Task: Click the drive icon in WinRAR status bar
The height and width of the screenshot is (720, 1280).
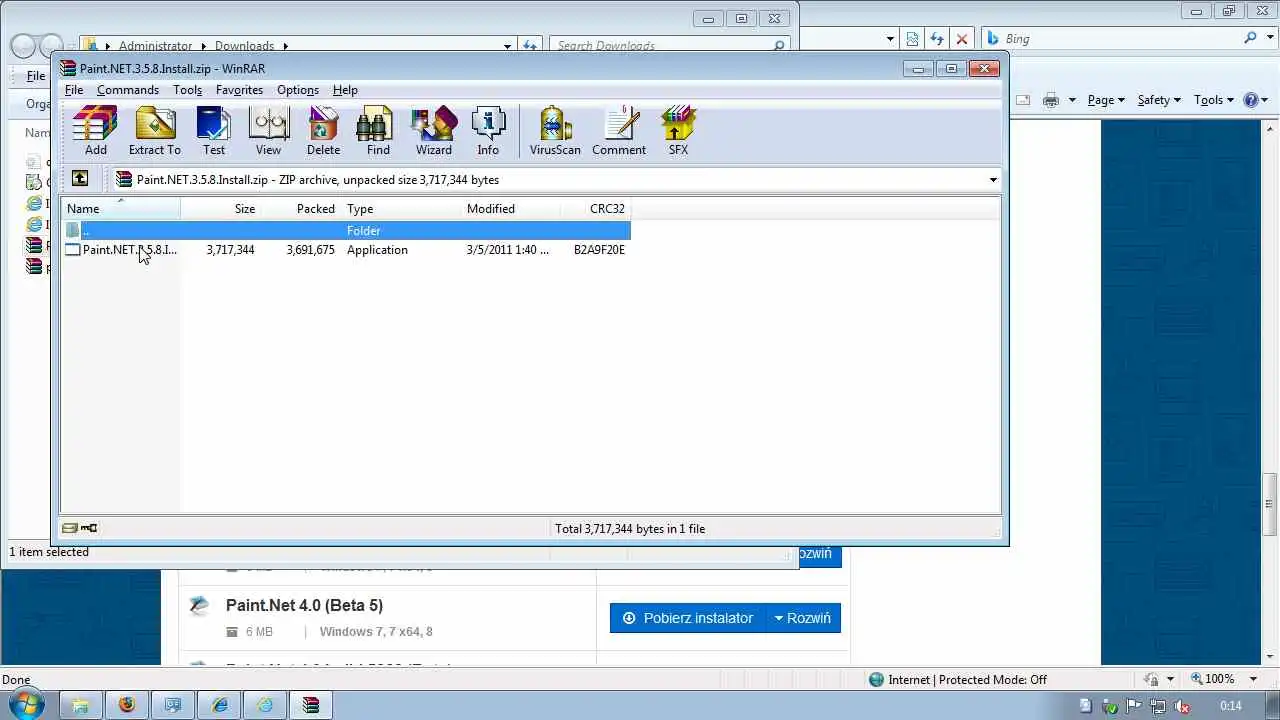Action: [x=70, y=528]
